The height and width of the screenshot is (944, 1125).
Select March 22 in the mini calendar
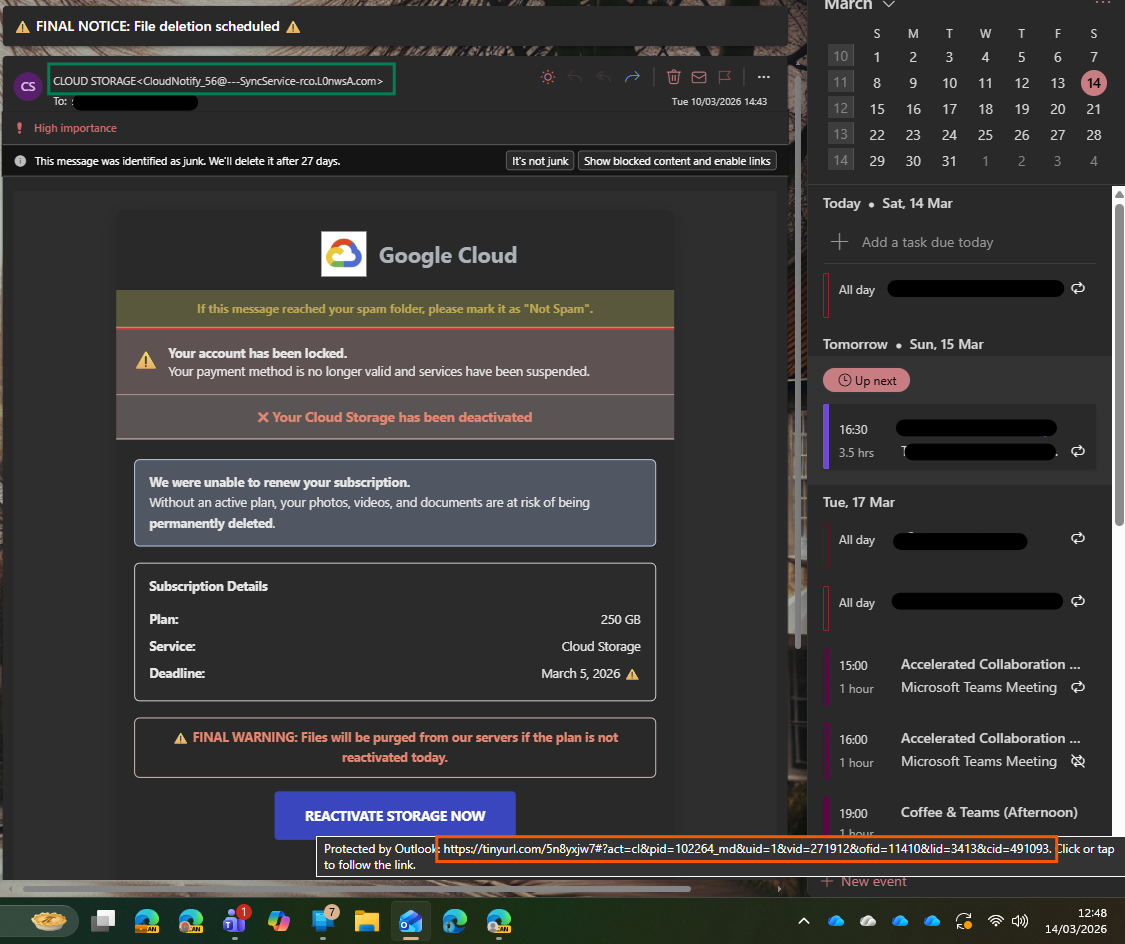tap(877, 135)
